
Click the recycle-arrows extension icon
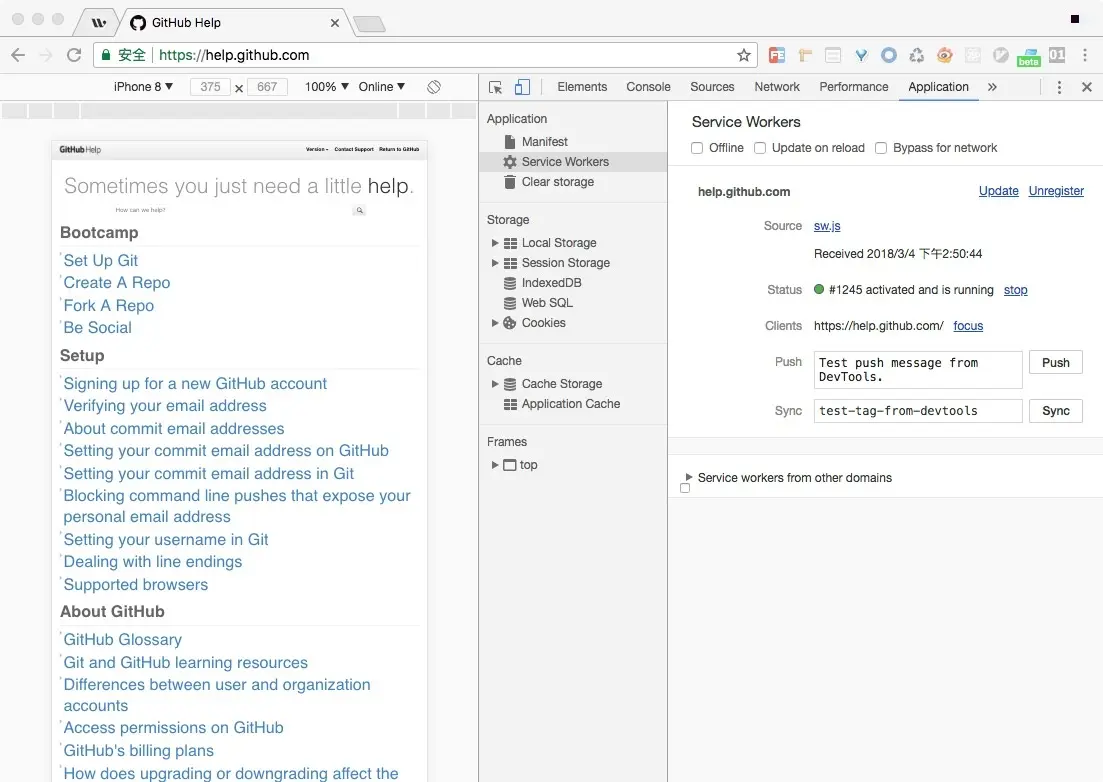[917, 55]
